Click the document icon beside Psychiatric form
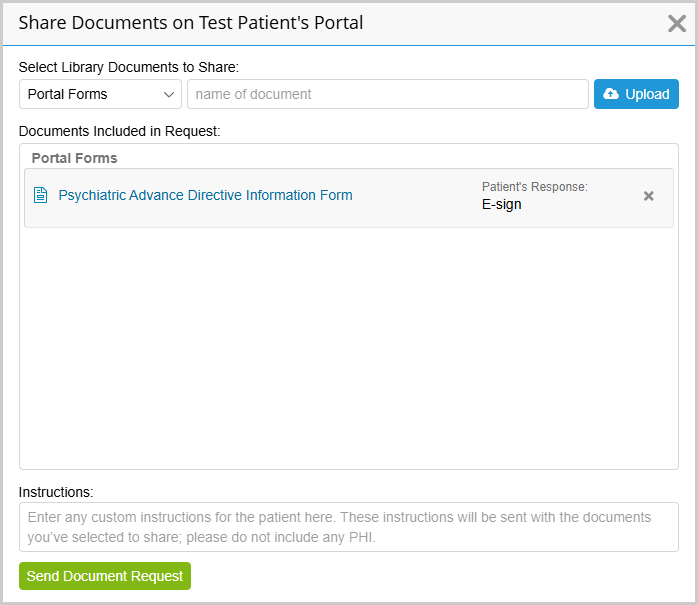This screenshot has width=698, height=605. point(41,195)
